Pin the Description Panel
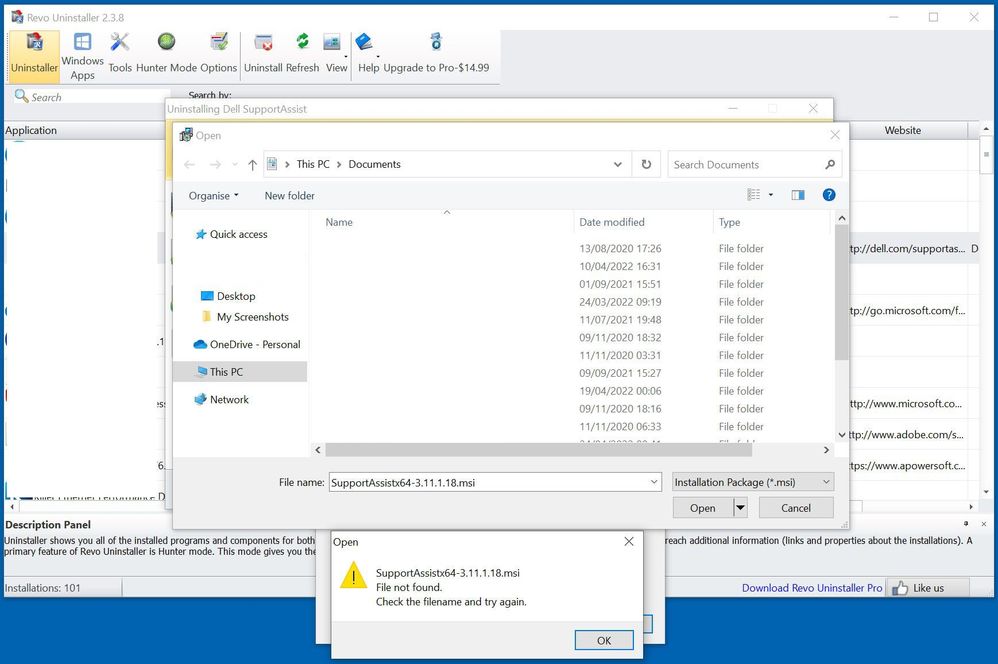 click(x=966, y=524)
